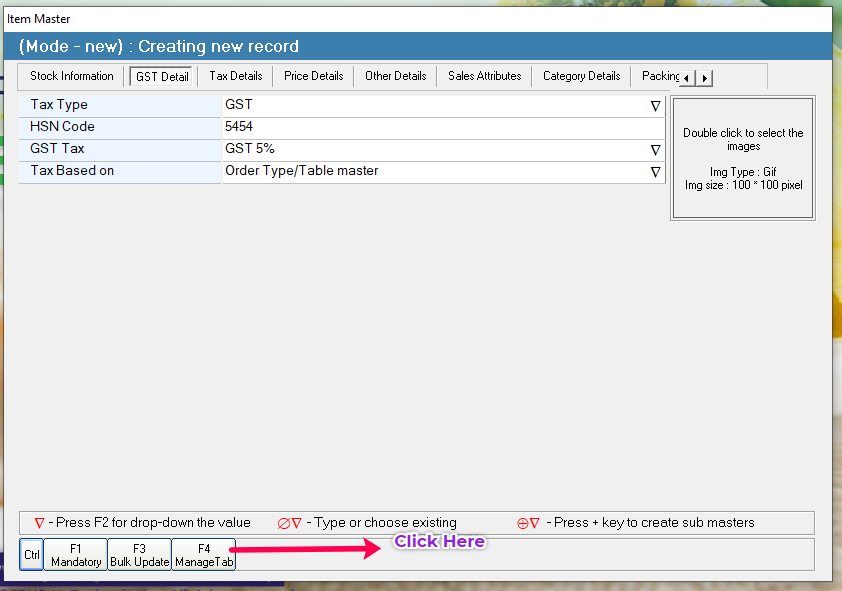Click the Item Master window title
The height and width of the screenshot is (591, 842).
point(39,19)
